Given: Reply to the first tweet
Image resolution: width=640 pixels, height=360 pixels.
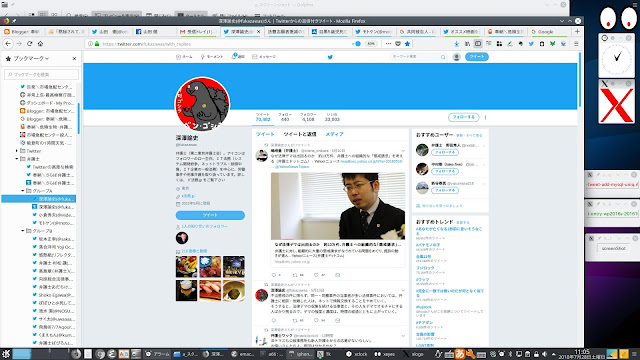Looking at the screenshot, I should (274, 275).
